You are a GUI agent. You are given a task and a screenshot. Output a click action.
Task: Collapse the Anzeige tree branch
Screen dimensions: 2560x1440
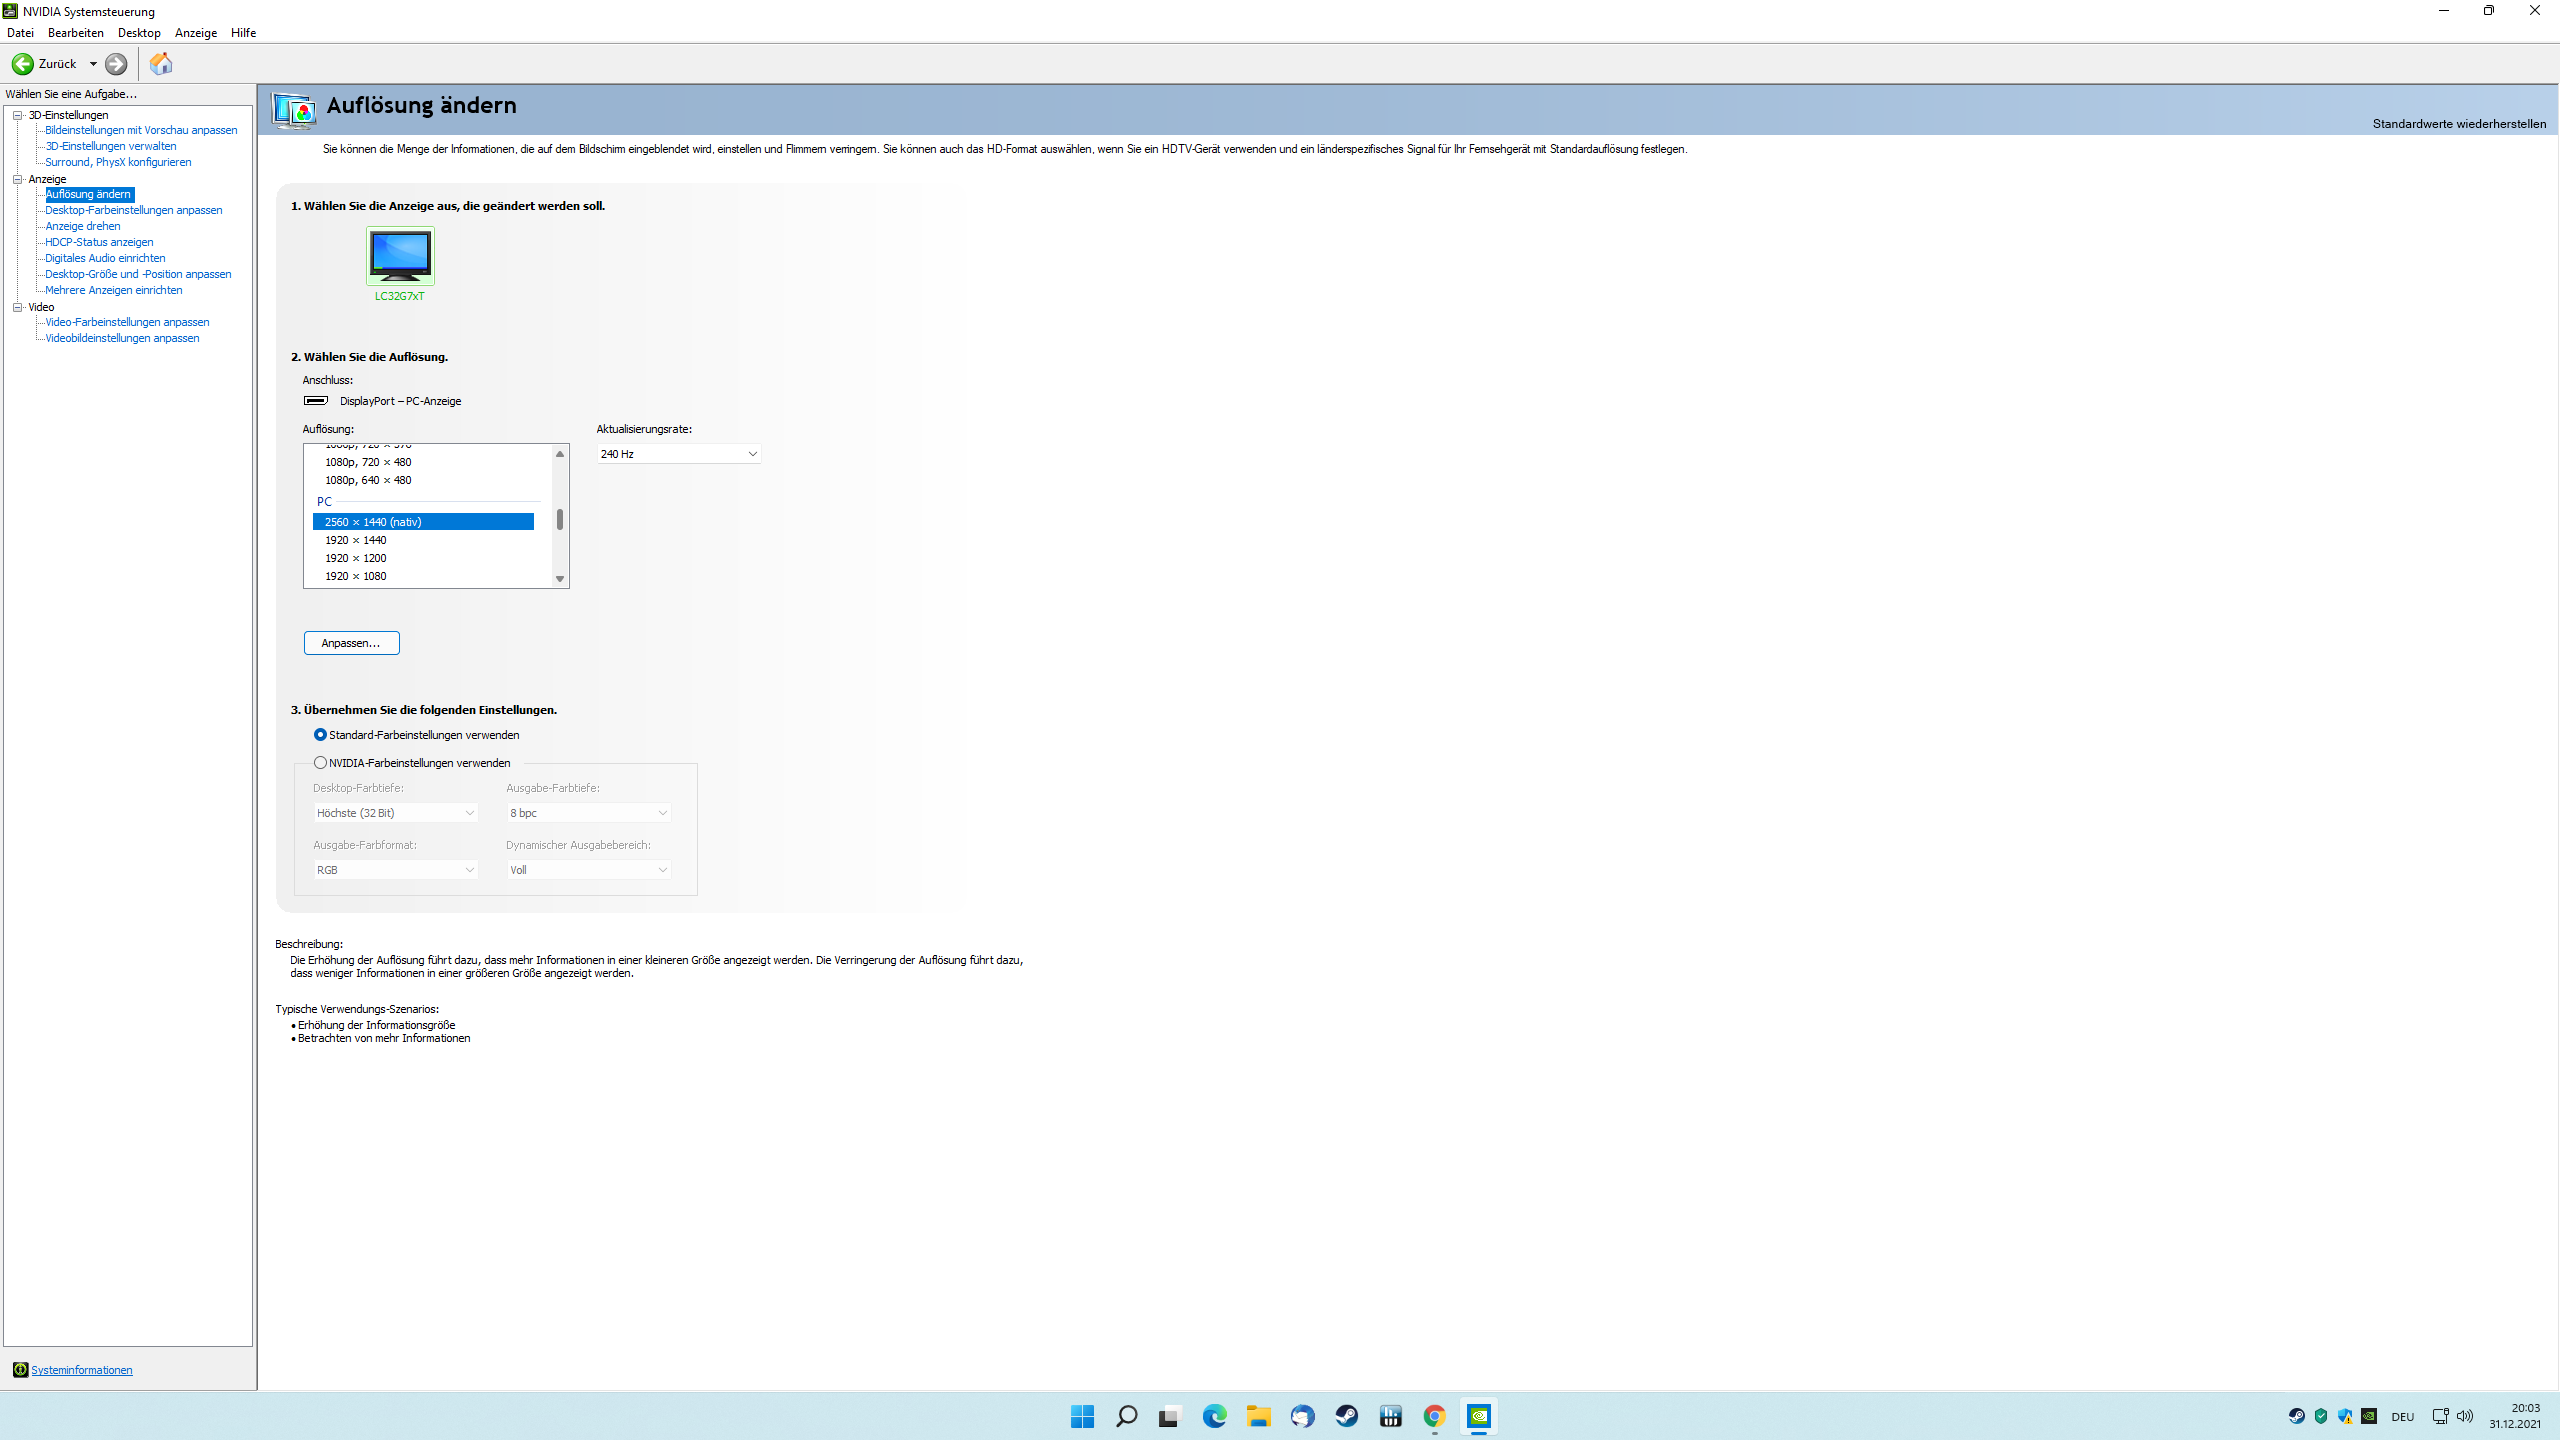17,178
